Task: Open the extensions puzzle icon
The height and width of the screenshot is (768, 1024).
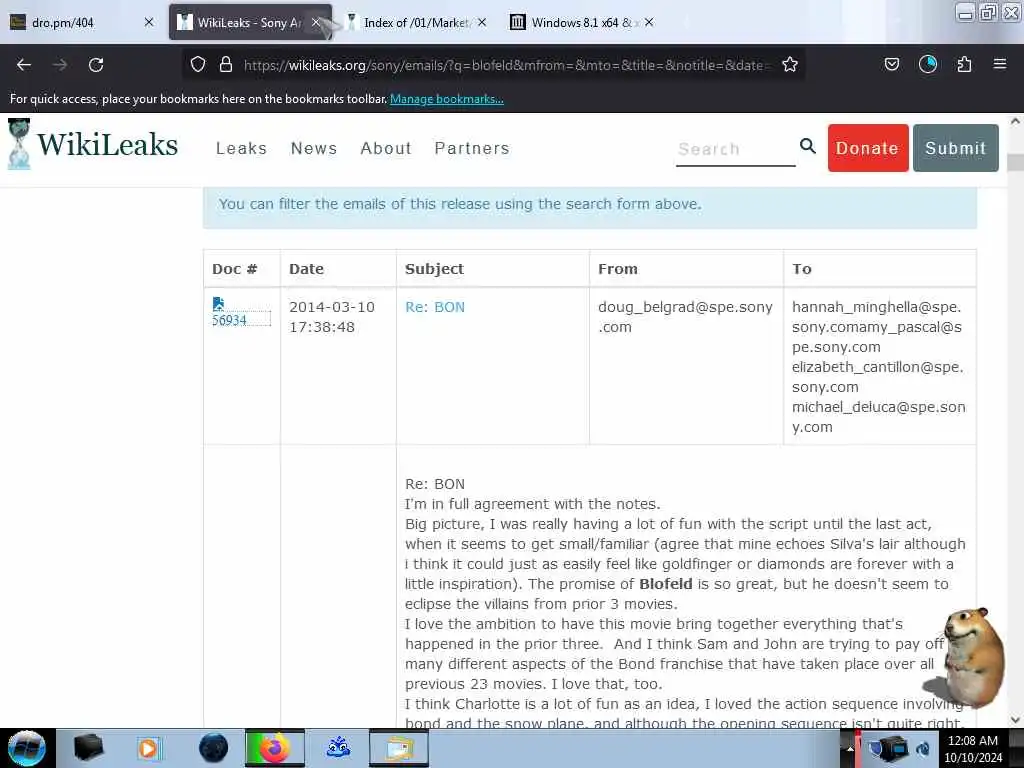Action: tap(964, 65)
